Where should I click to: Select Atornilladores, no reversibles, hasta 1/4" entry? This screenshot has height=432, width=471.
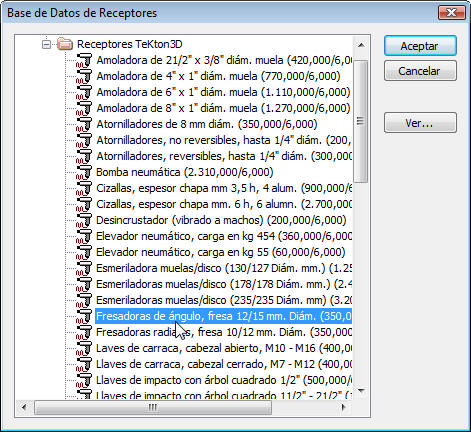pos(224,140)
